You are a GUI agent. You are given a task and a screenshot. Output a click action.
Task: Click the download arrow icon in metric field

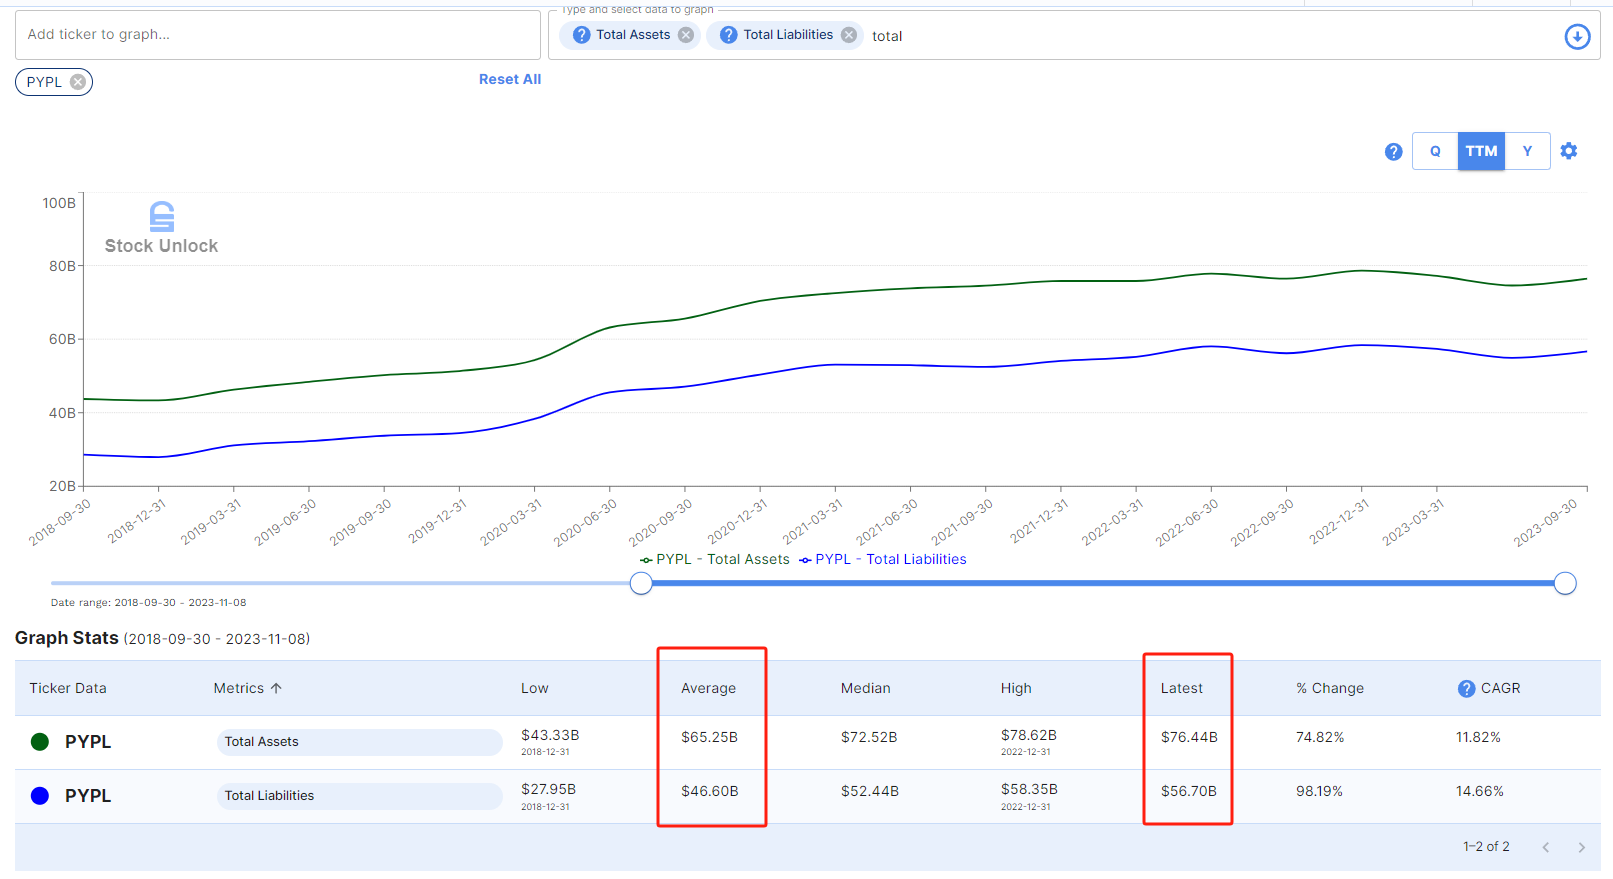(1577, 37)
